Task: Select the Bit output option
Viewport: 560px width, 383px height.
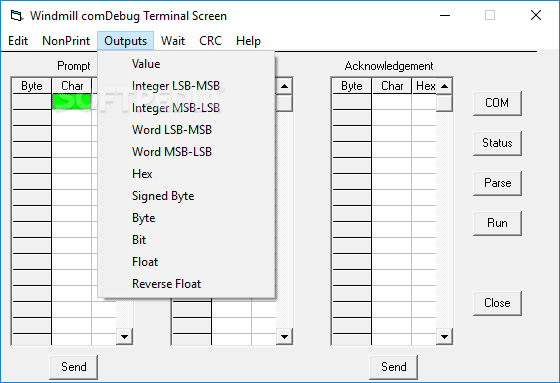Action: pyautogui.click(x=186, y=240)
